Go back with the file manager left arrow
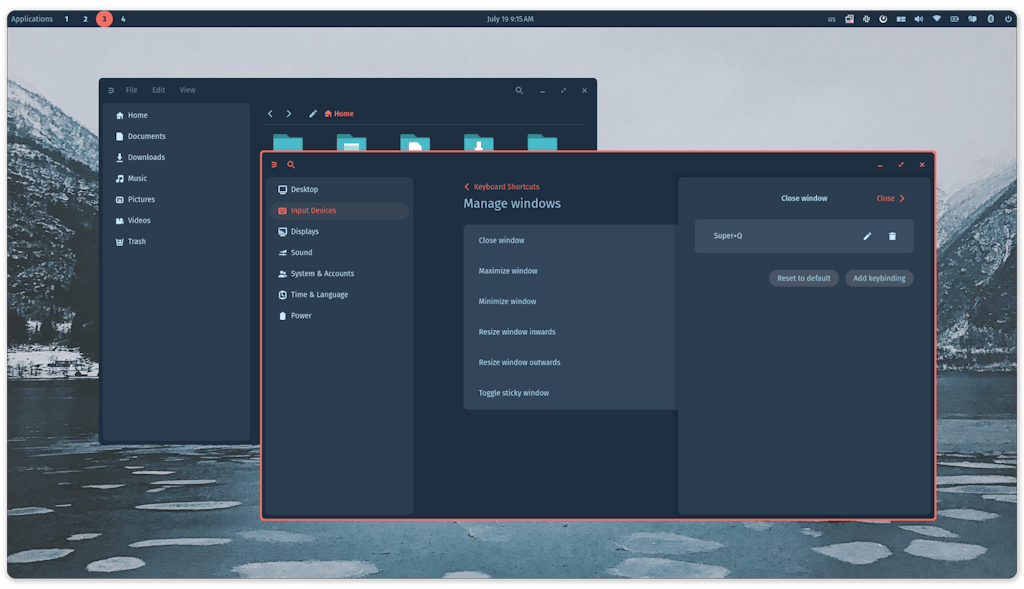1024x589 pixels. point(270,114)
